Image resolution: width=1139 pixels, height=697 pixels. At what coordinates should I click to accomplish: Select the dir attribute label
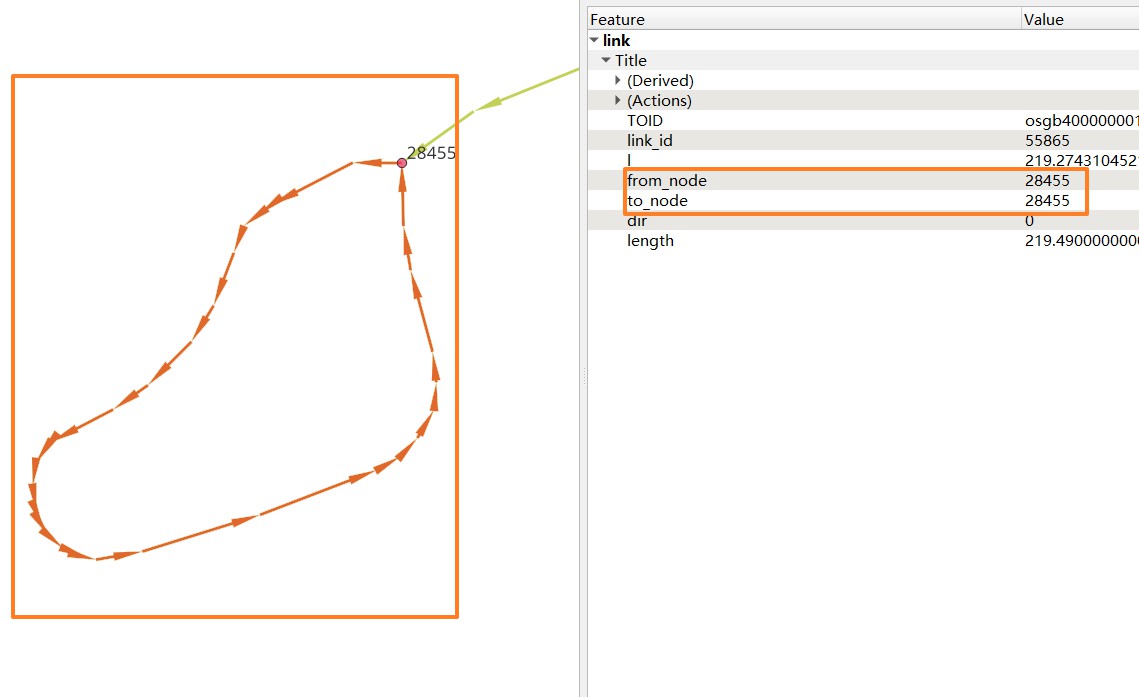[637, 221]
